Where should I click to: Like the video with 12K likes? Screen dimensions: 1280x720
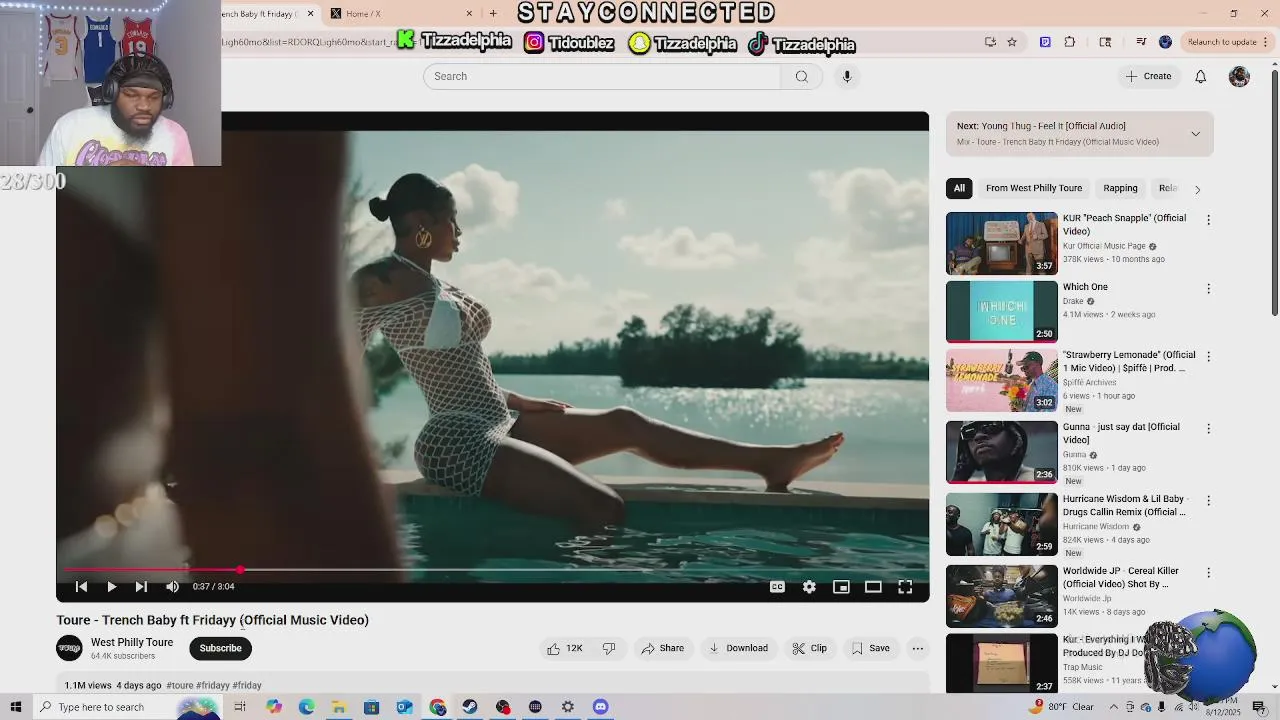(565, 648)
